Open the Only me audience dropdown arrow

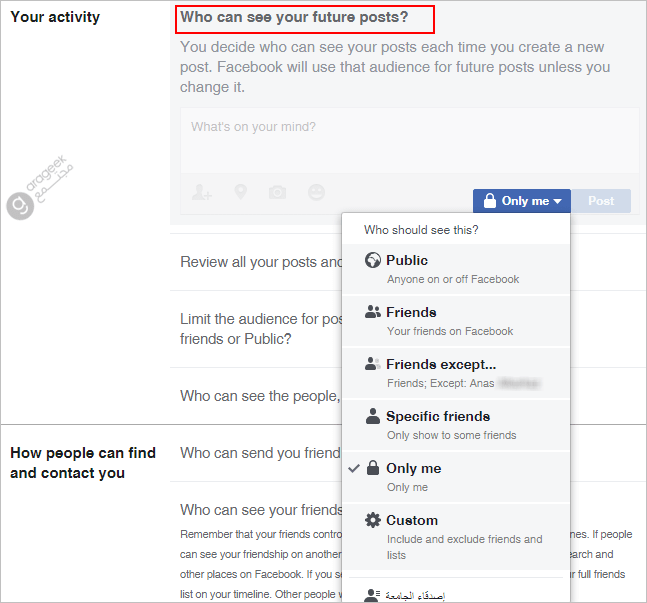pyautogui.click(x=557, y=201)
